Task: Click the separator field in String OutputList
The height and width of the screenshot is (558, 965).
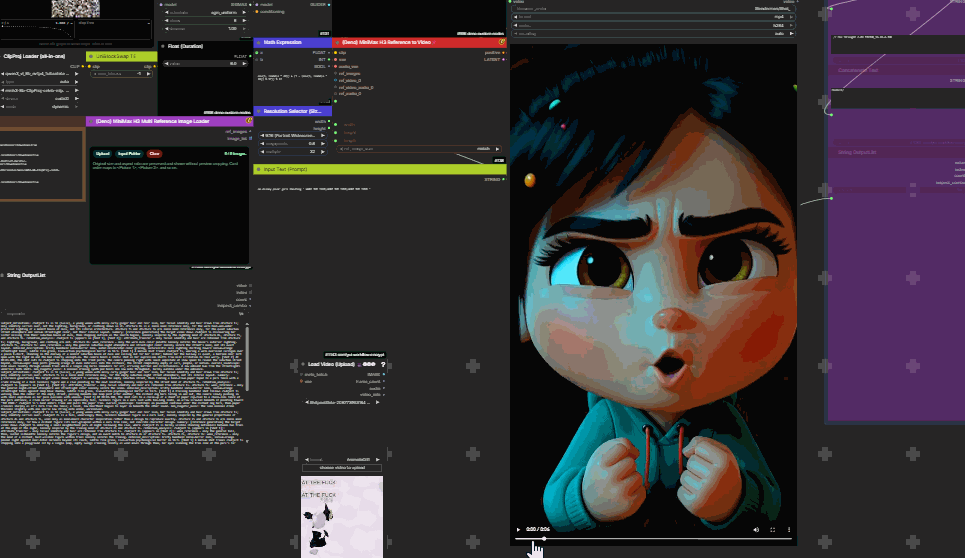Action: click(x=124, y=313)
